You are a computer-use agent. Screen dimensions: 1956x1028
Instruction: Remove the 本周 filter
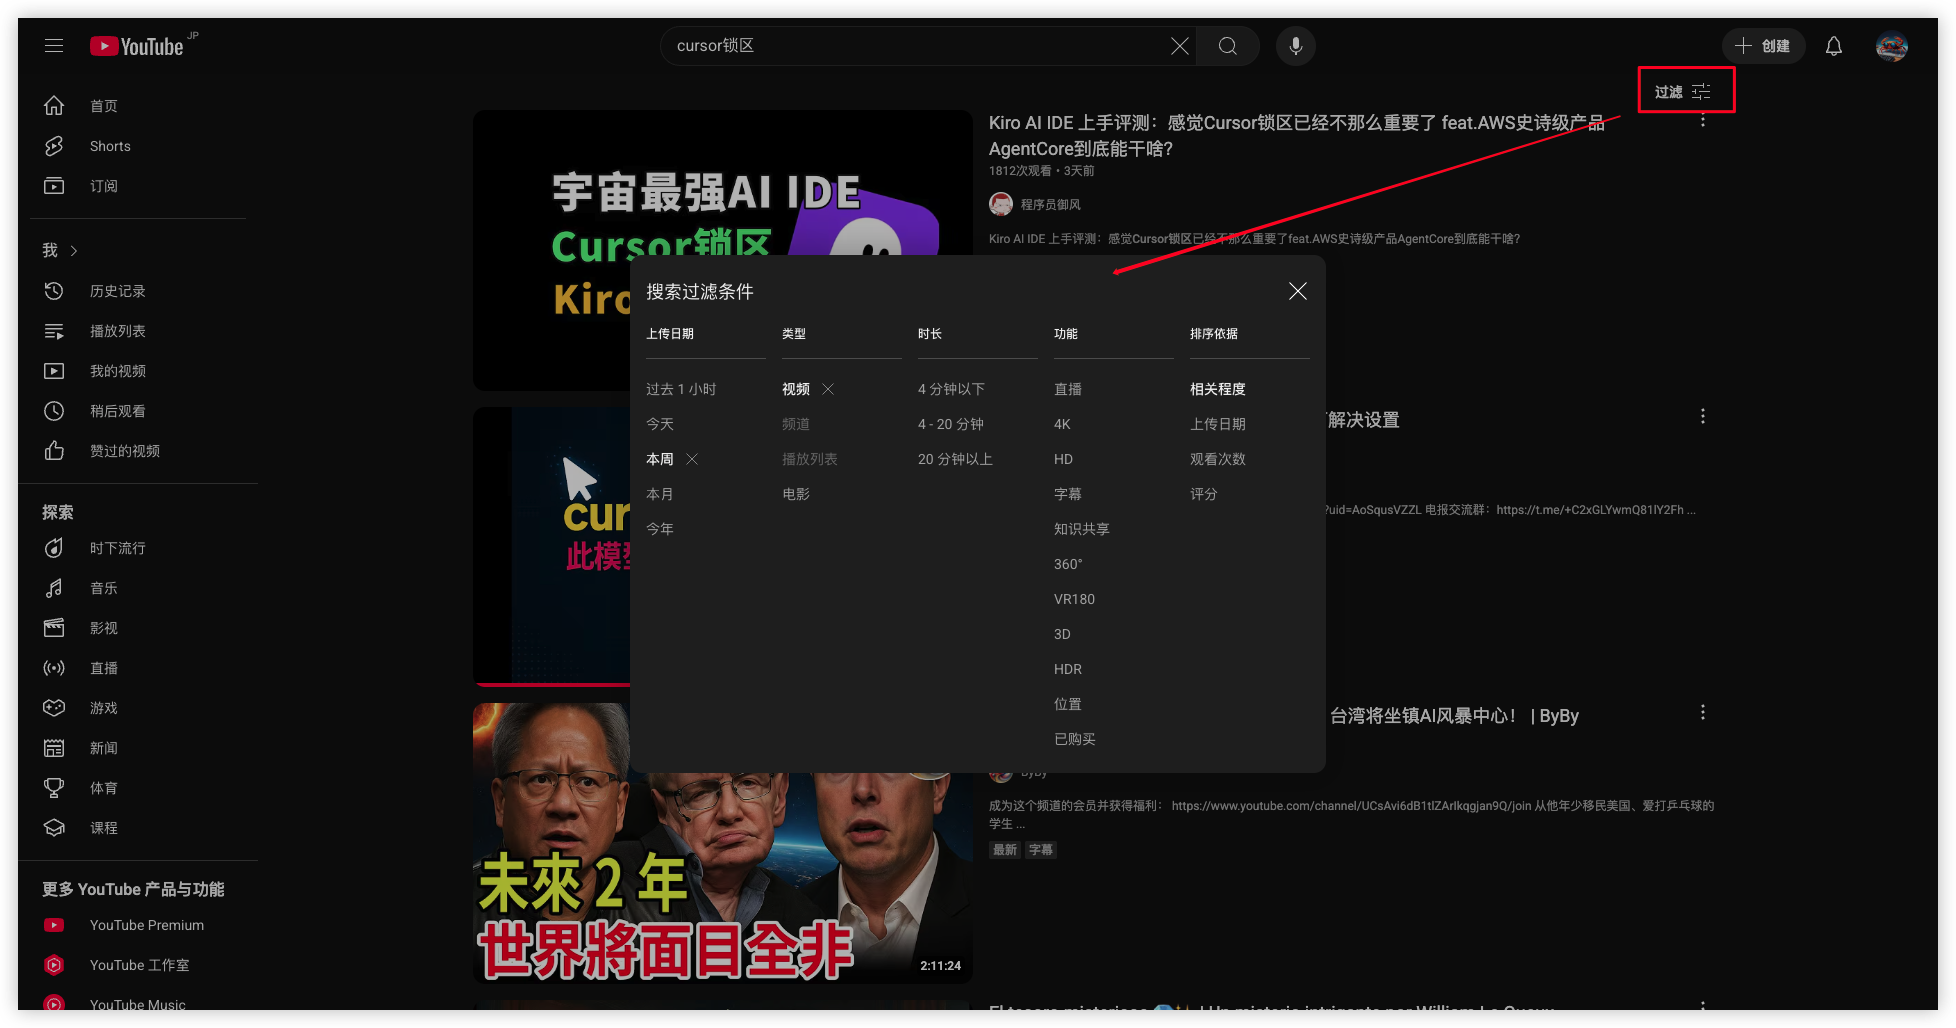tap(692, 459)
